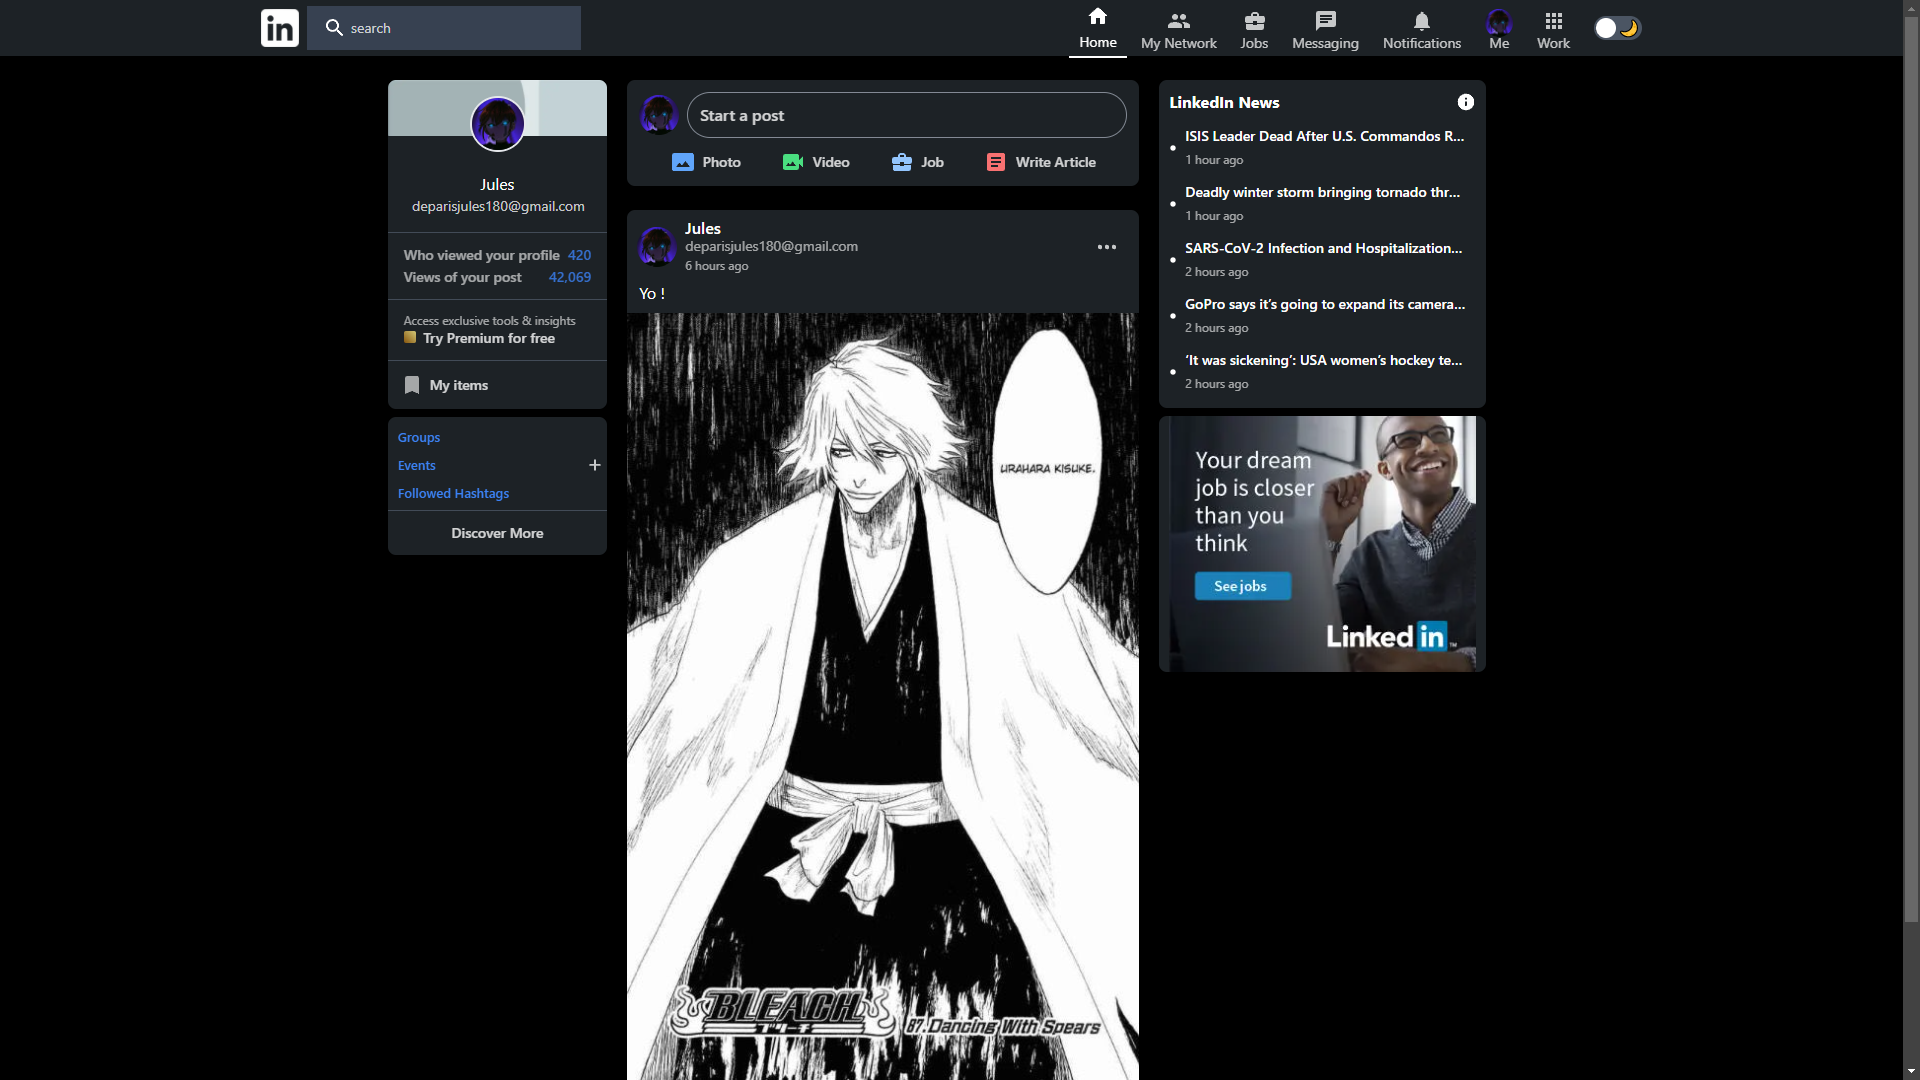Click the info icon beside LinkedIn News
1920x1080 pixels.
pyautogui.click(x=1465, y=101)
